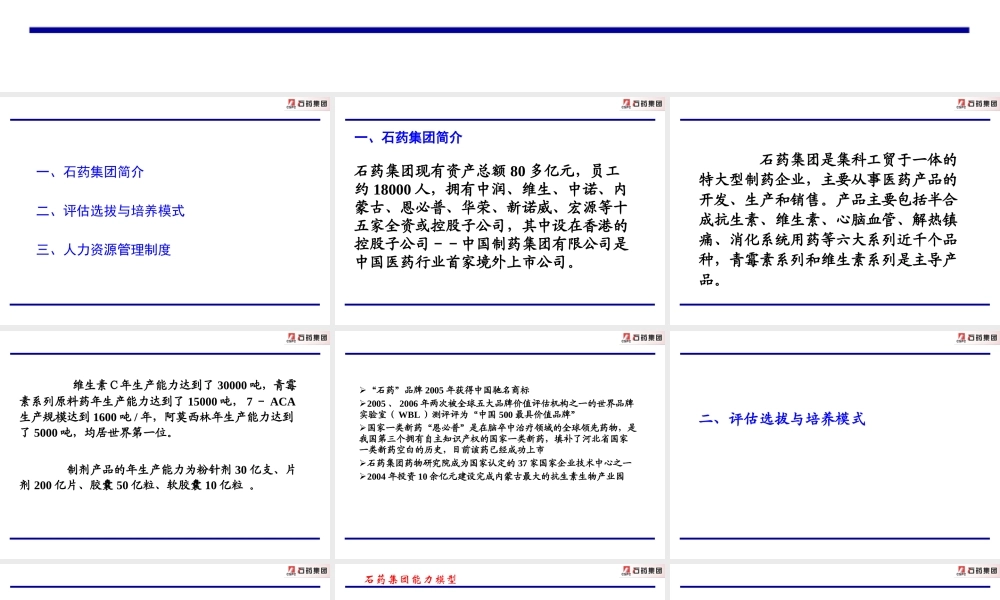The height and width of the screenshot is (600, 1000).
Task: Click the logo above the 二、评估选拔与培养模式 title slide
Action: 977,337
